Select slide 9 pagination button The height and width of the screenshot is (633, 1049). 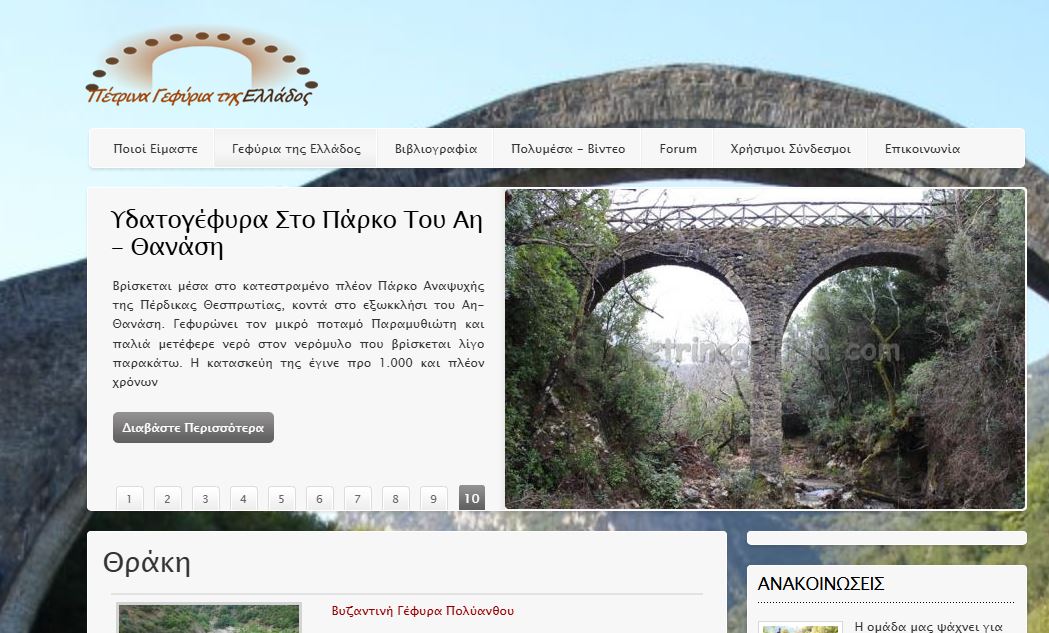pyautogui.click(x=433, y=498)
